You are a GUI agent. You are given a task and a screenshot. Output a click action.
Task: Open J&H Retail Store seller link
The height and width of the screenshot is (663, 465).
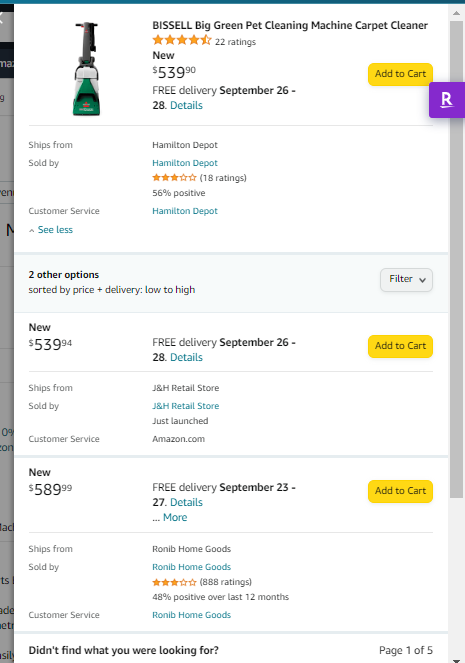tap(186, 406)
